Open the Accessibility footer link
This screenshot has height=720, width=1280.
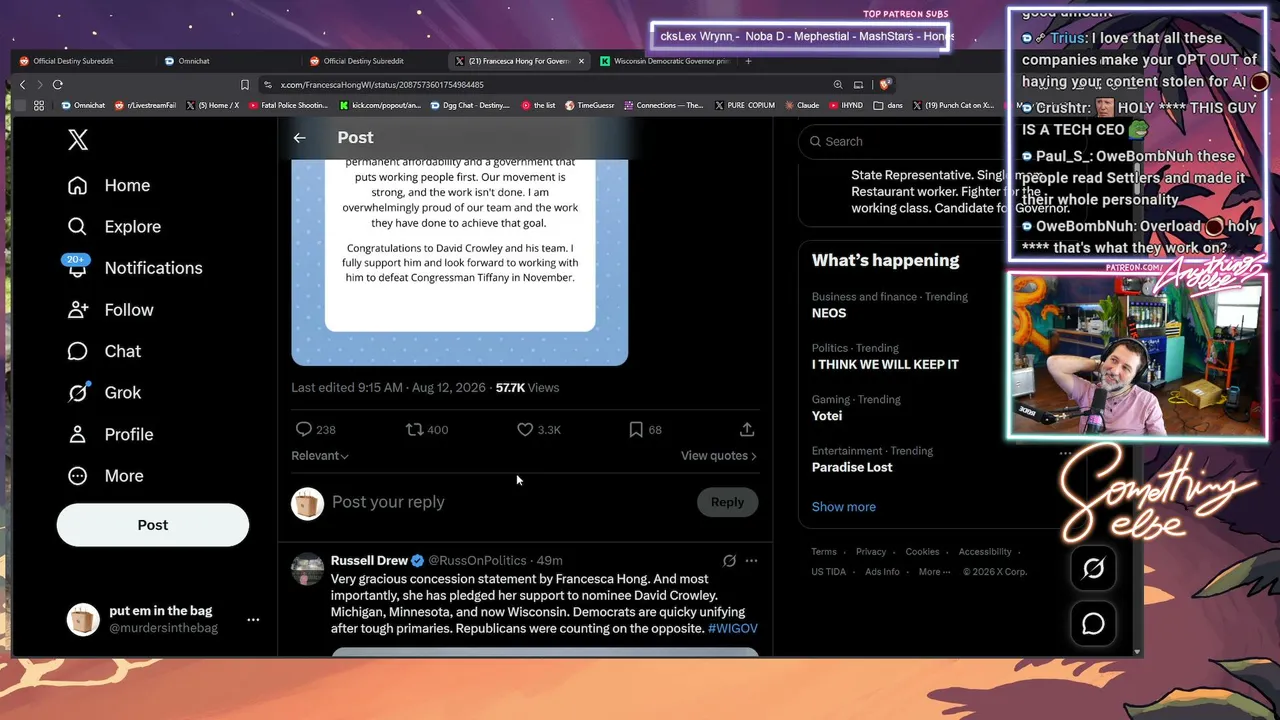coord(985,552)
